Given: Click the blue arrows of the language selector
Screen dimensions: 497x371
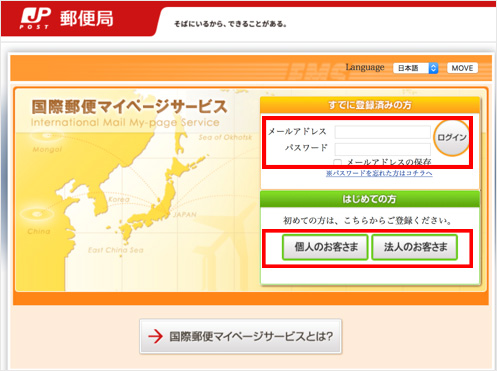Looking at the screenshot, I should [x=433, y=68].
